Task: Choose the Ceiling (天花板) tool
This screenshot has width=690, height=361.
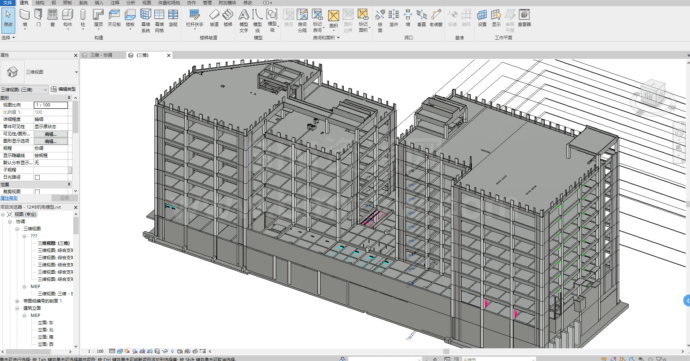Action: [114, 19]
